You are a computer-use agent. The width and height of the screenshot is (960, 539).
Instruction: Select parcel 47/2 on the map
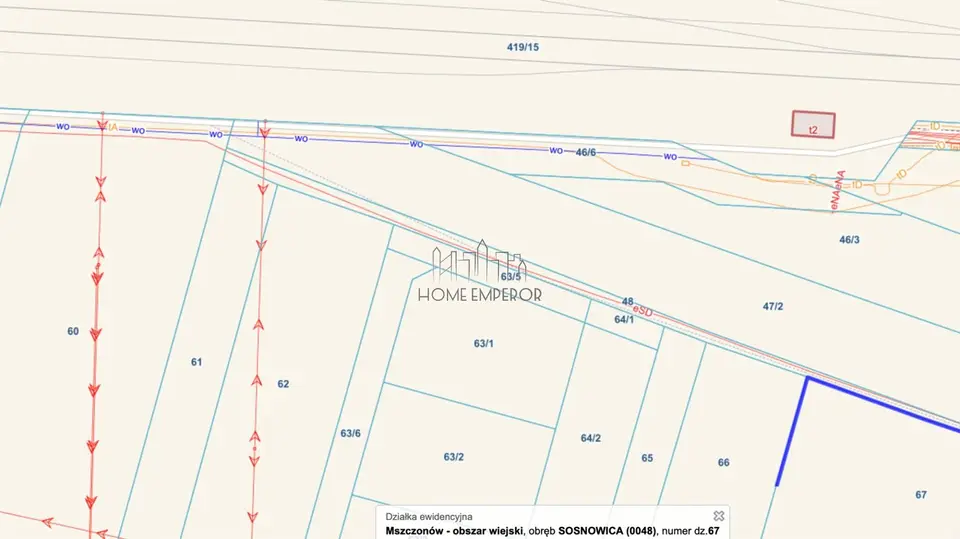point(773,306)
